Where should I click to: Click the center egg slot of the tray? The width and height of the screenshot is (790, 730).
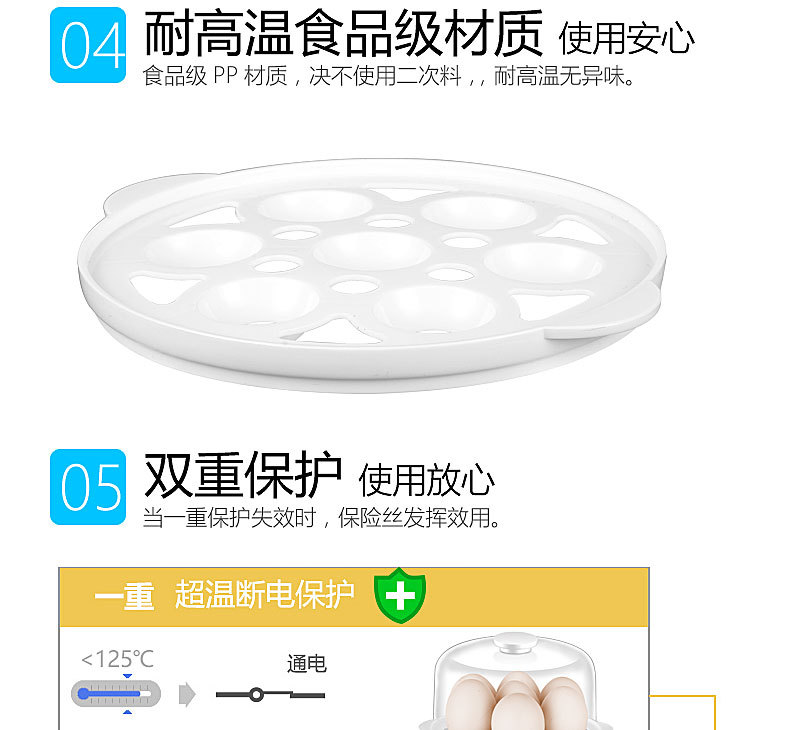tap(372, 250)
